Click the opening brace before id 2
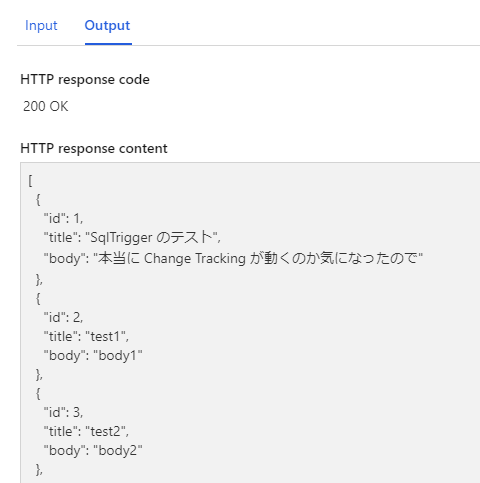 [x=38, y=299]
